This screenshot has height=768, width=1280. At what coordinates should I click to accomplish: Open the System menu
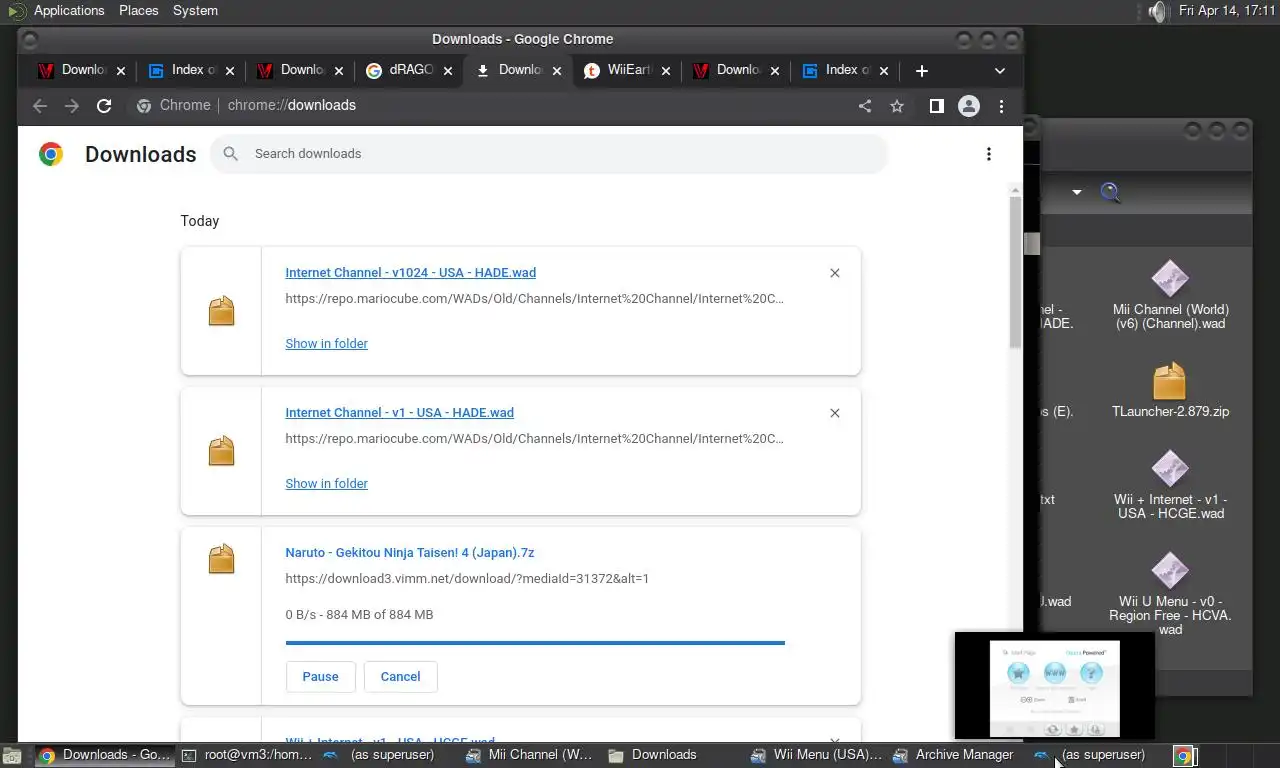195,11
